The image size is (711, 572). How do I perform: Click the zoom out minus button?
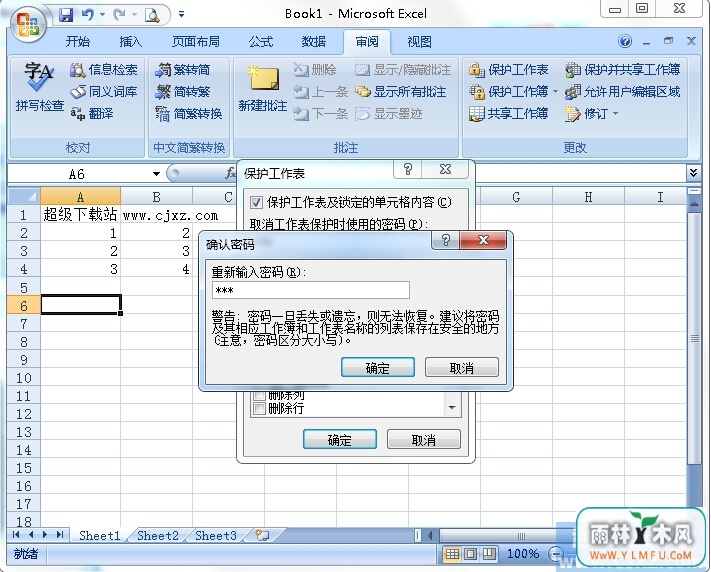click(556, 554)
